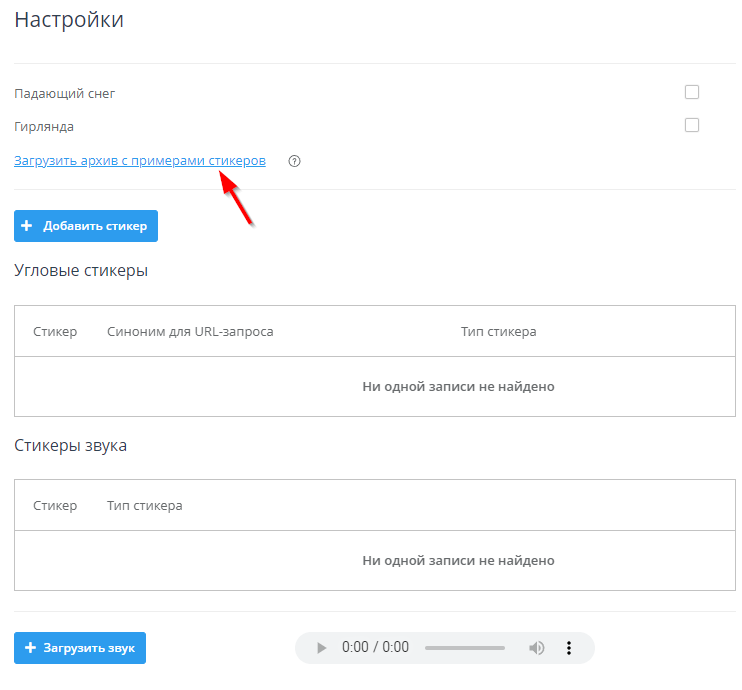Click the Загрузить звук button
This screenshot has height=690, width=742.
pyautogui.click(x=81, y=648)
